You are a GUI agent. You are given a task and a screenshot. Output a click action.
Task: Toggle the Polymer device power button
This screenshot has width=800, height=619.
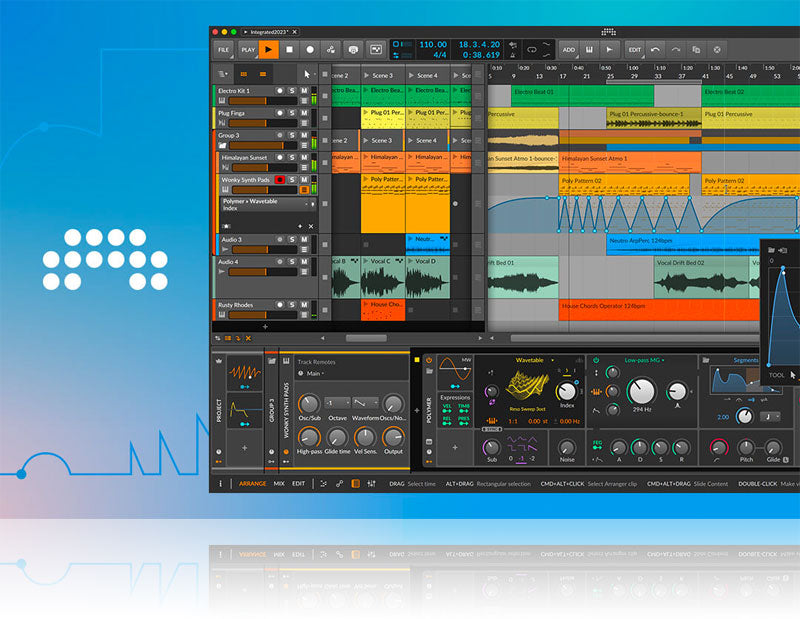pyautogui.click(x=429, y=360)
